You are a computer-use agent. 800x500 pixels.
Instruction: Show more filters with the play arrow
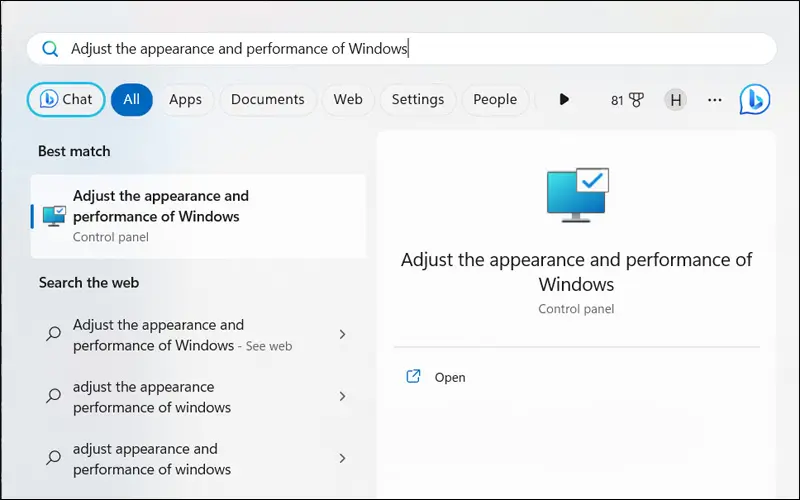coord(564,99)
